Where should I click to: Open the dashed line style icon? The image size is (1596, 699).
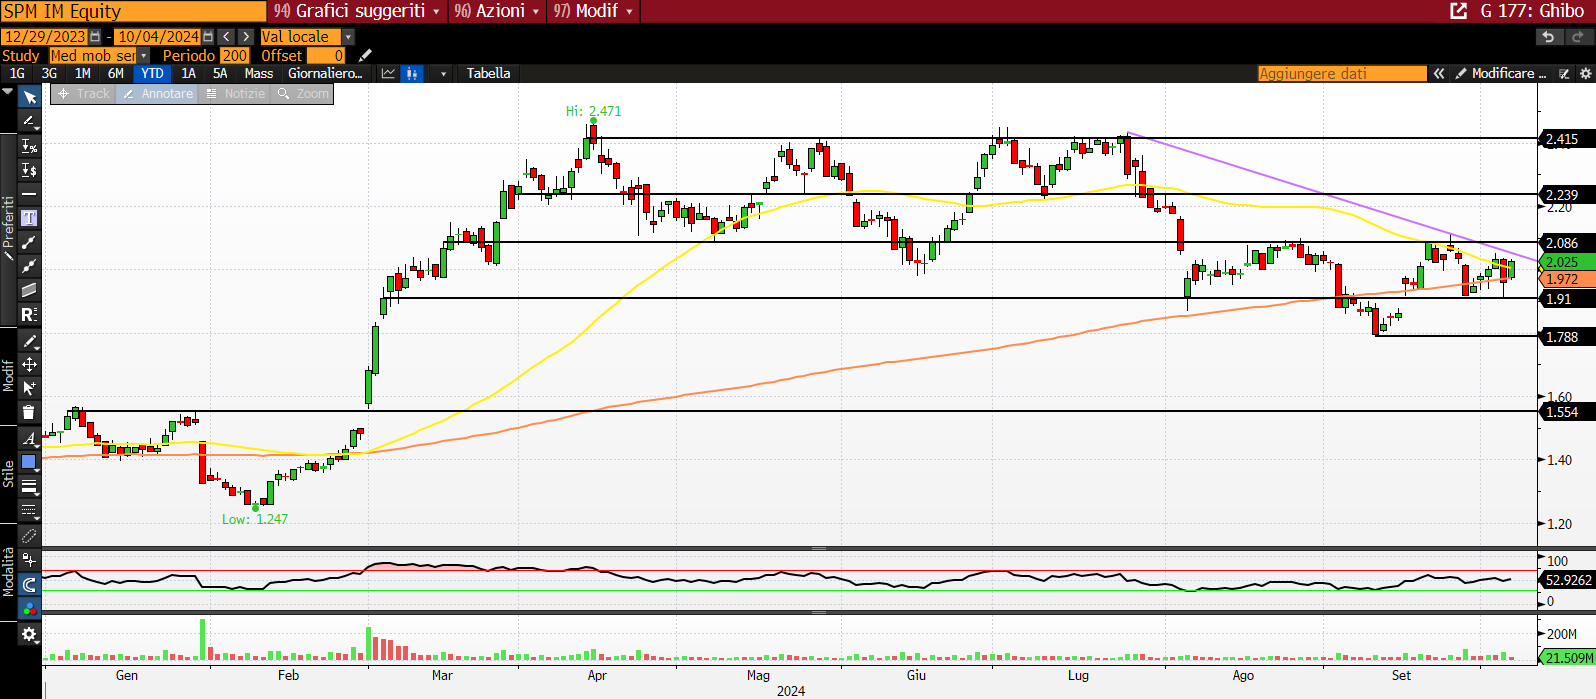[29, 510]
